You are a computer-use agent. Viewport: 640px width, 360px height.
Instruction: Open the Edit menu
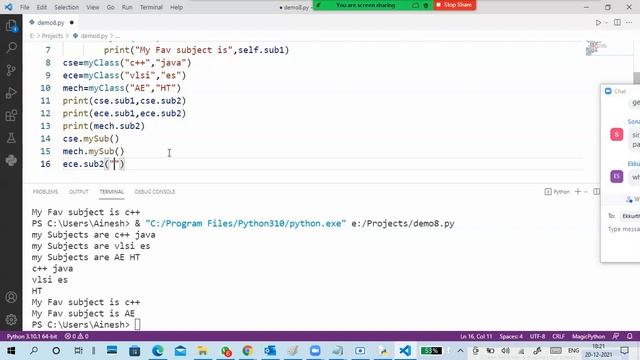[x=42, y=7]
